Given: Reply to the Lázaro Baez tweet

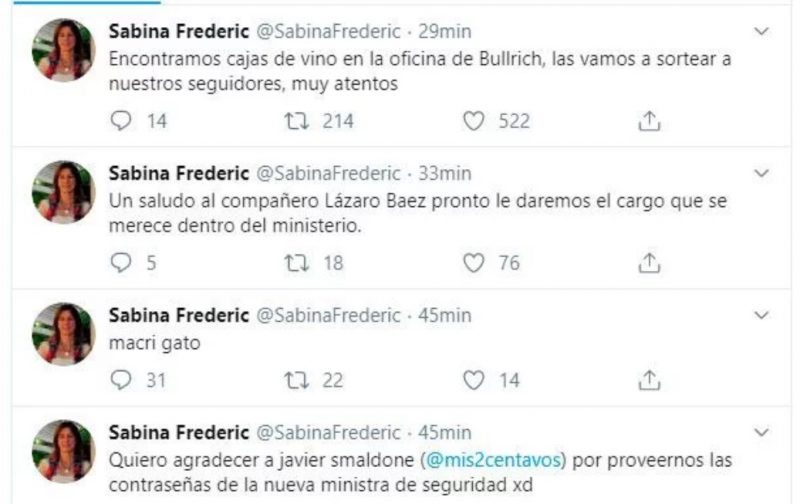Looking at the screenshot, I should click(121, 262).
